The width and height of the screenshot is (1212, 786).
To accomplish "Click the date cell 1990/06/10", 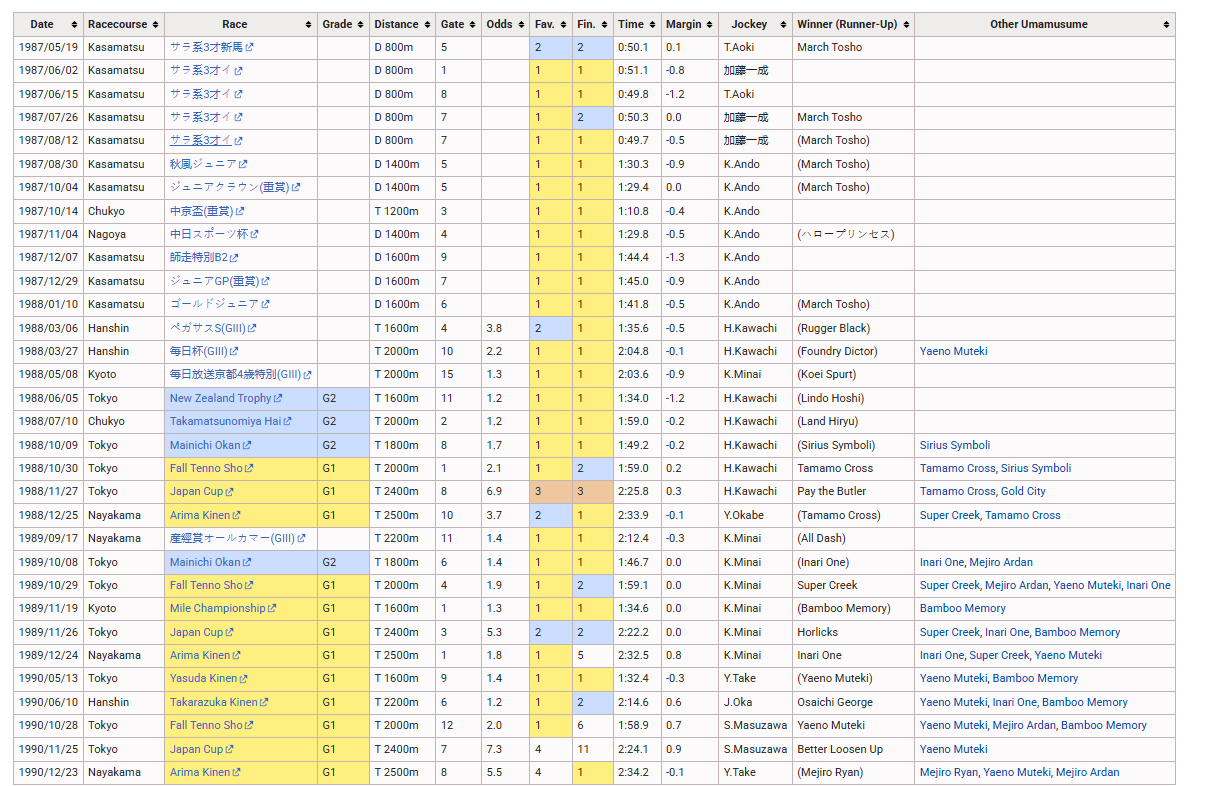I will tap(49, 702).
